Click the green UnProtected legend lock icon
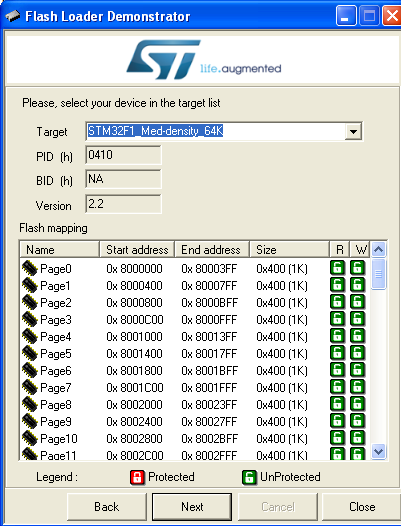Viewport: 401px width, 526px height. [249, 477]
